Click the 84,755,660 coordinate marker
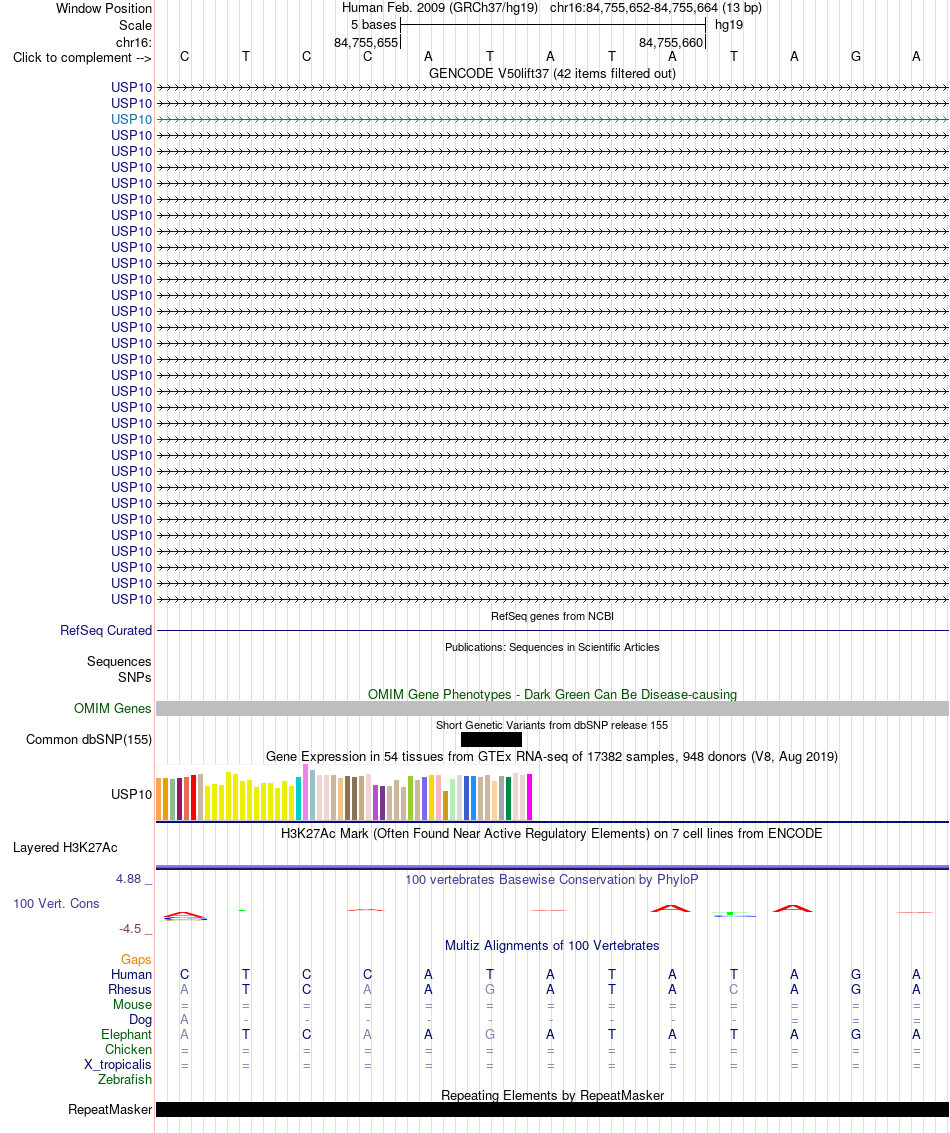 tap(670, 43)
